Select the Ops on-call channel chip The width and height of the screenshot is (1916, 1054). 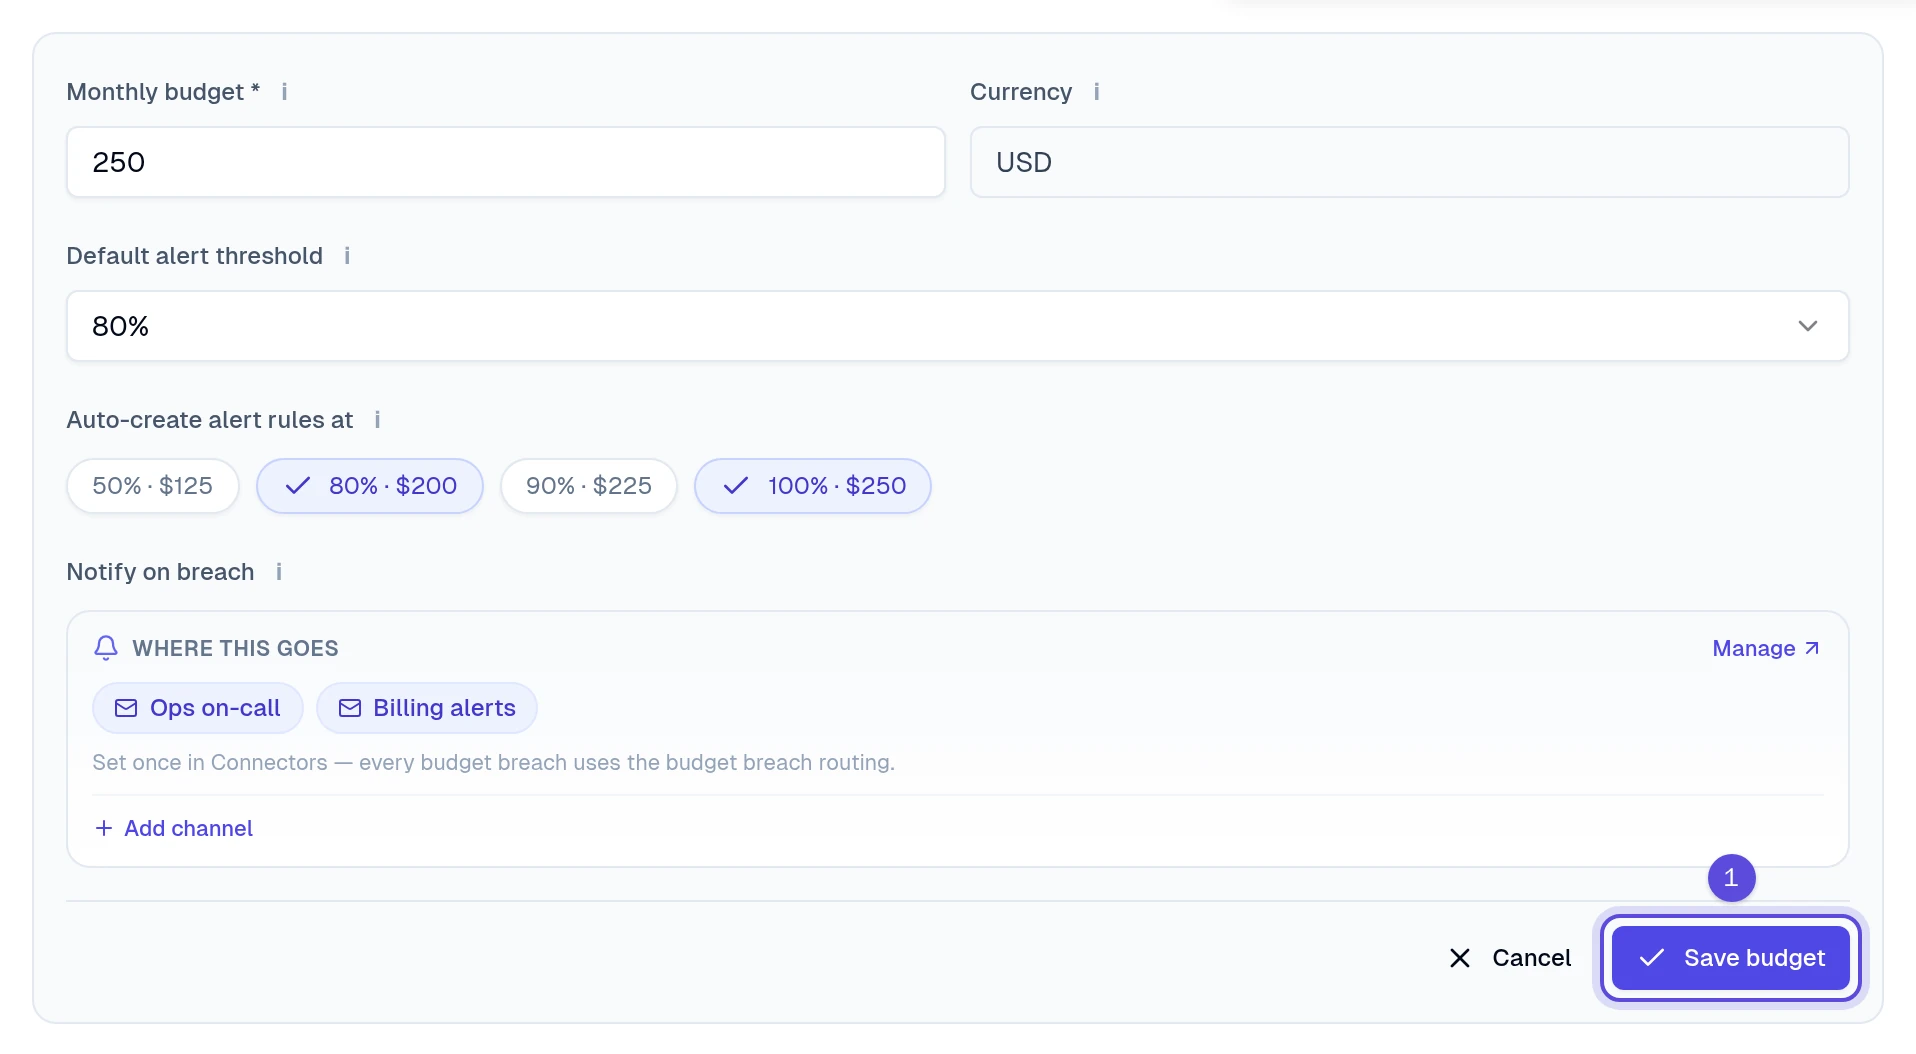click(x=198, y=708)
